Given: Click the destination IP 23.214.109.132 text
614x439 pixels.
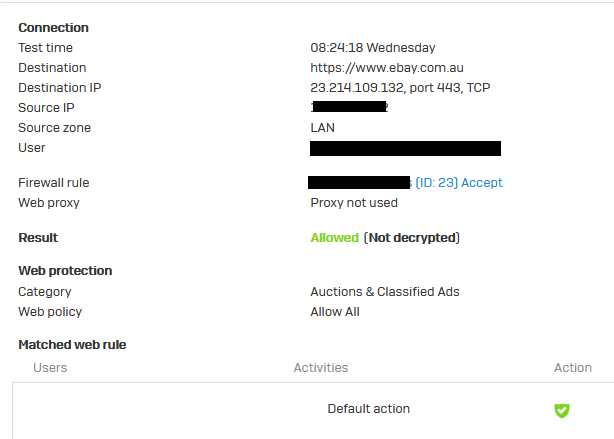Looking at the screenshot, I should point(357,87).
